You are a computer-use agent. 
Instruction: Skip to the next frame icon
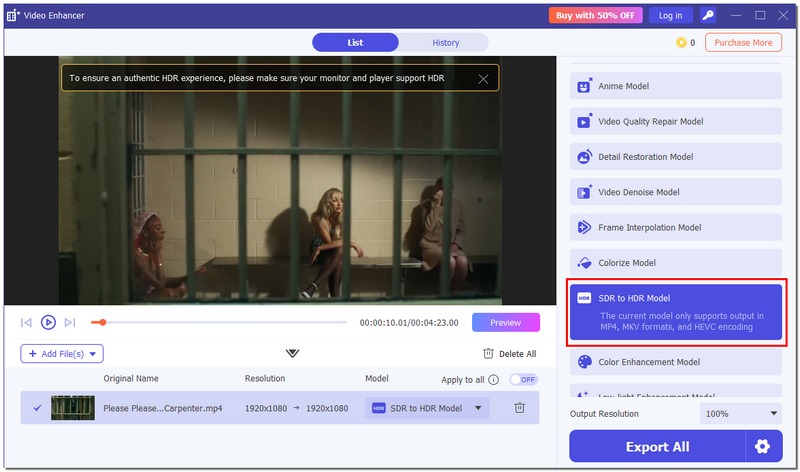[69, 322]
